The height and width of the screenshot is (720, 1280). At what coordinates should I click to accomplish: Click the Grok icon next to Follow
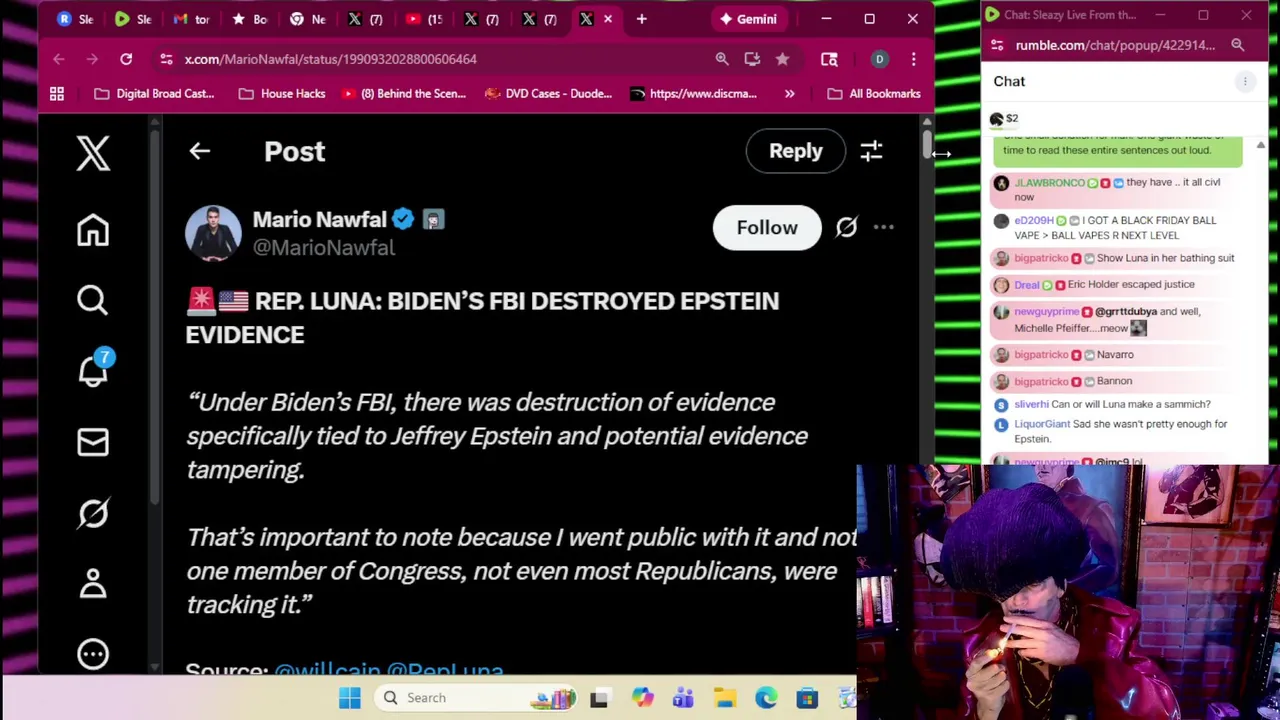(846, 227)
